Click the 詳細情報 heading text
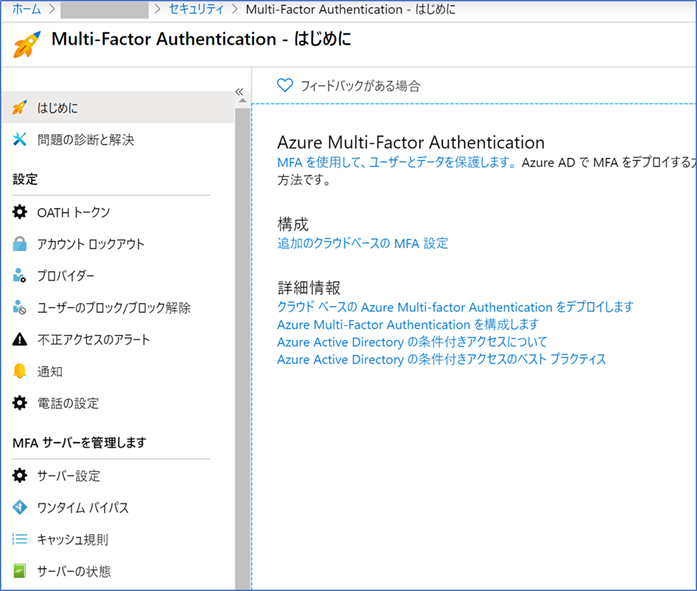 tap(309, 288)
